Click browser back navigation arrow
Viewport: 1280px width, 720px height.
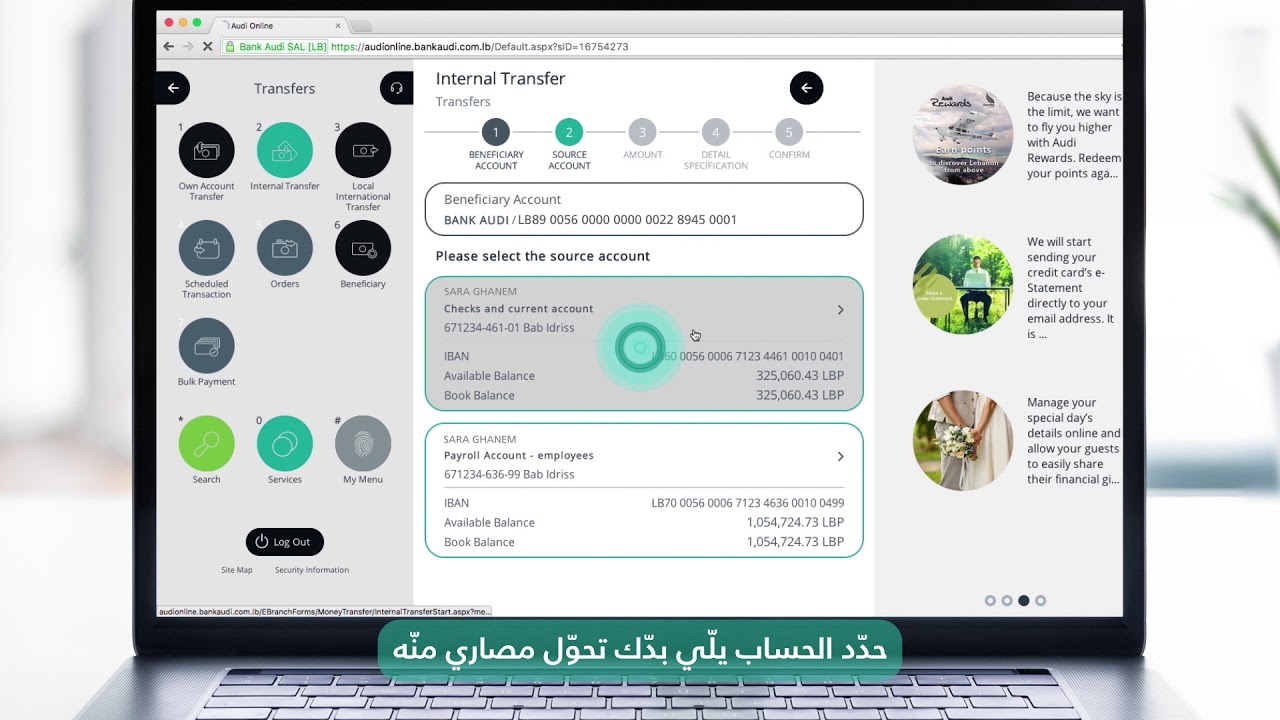(x=169, y=46)
